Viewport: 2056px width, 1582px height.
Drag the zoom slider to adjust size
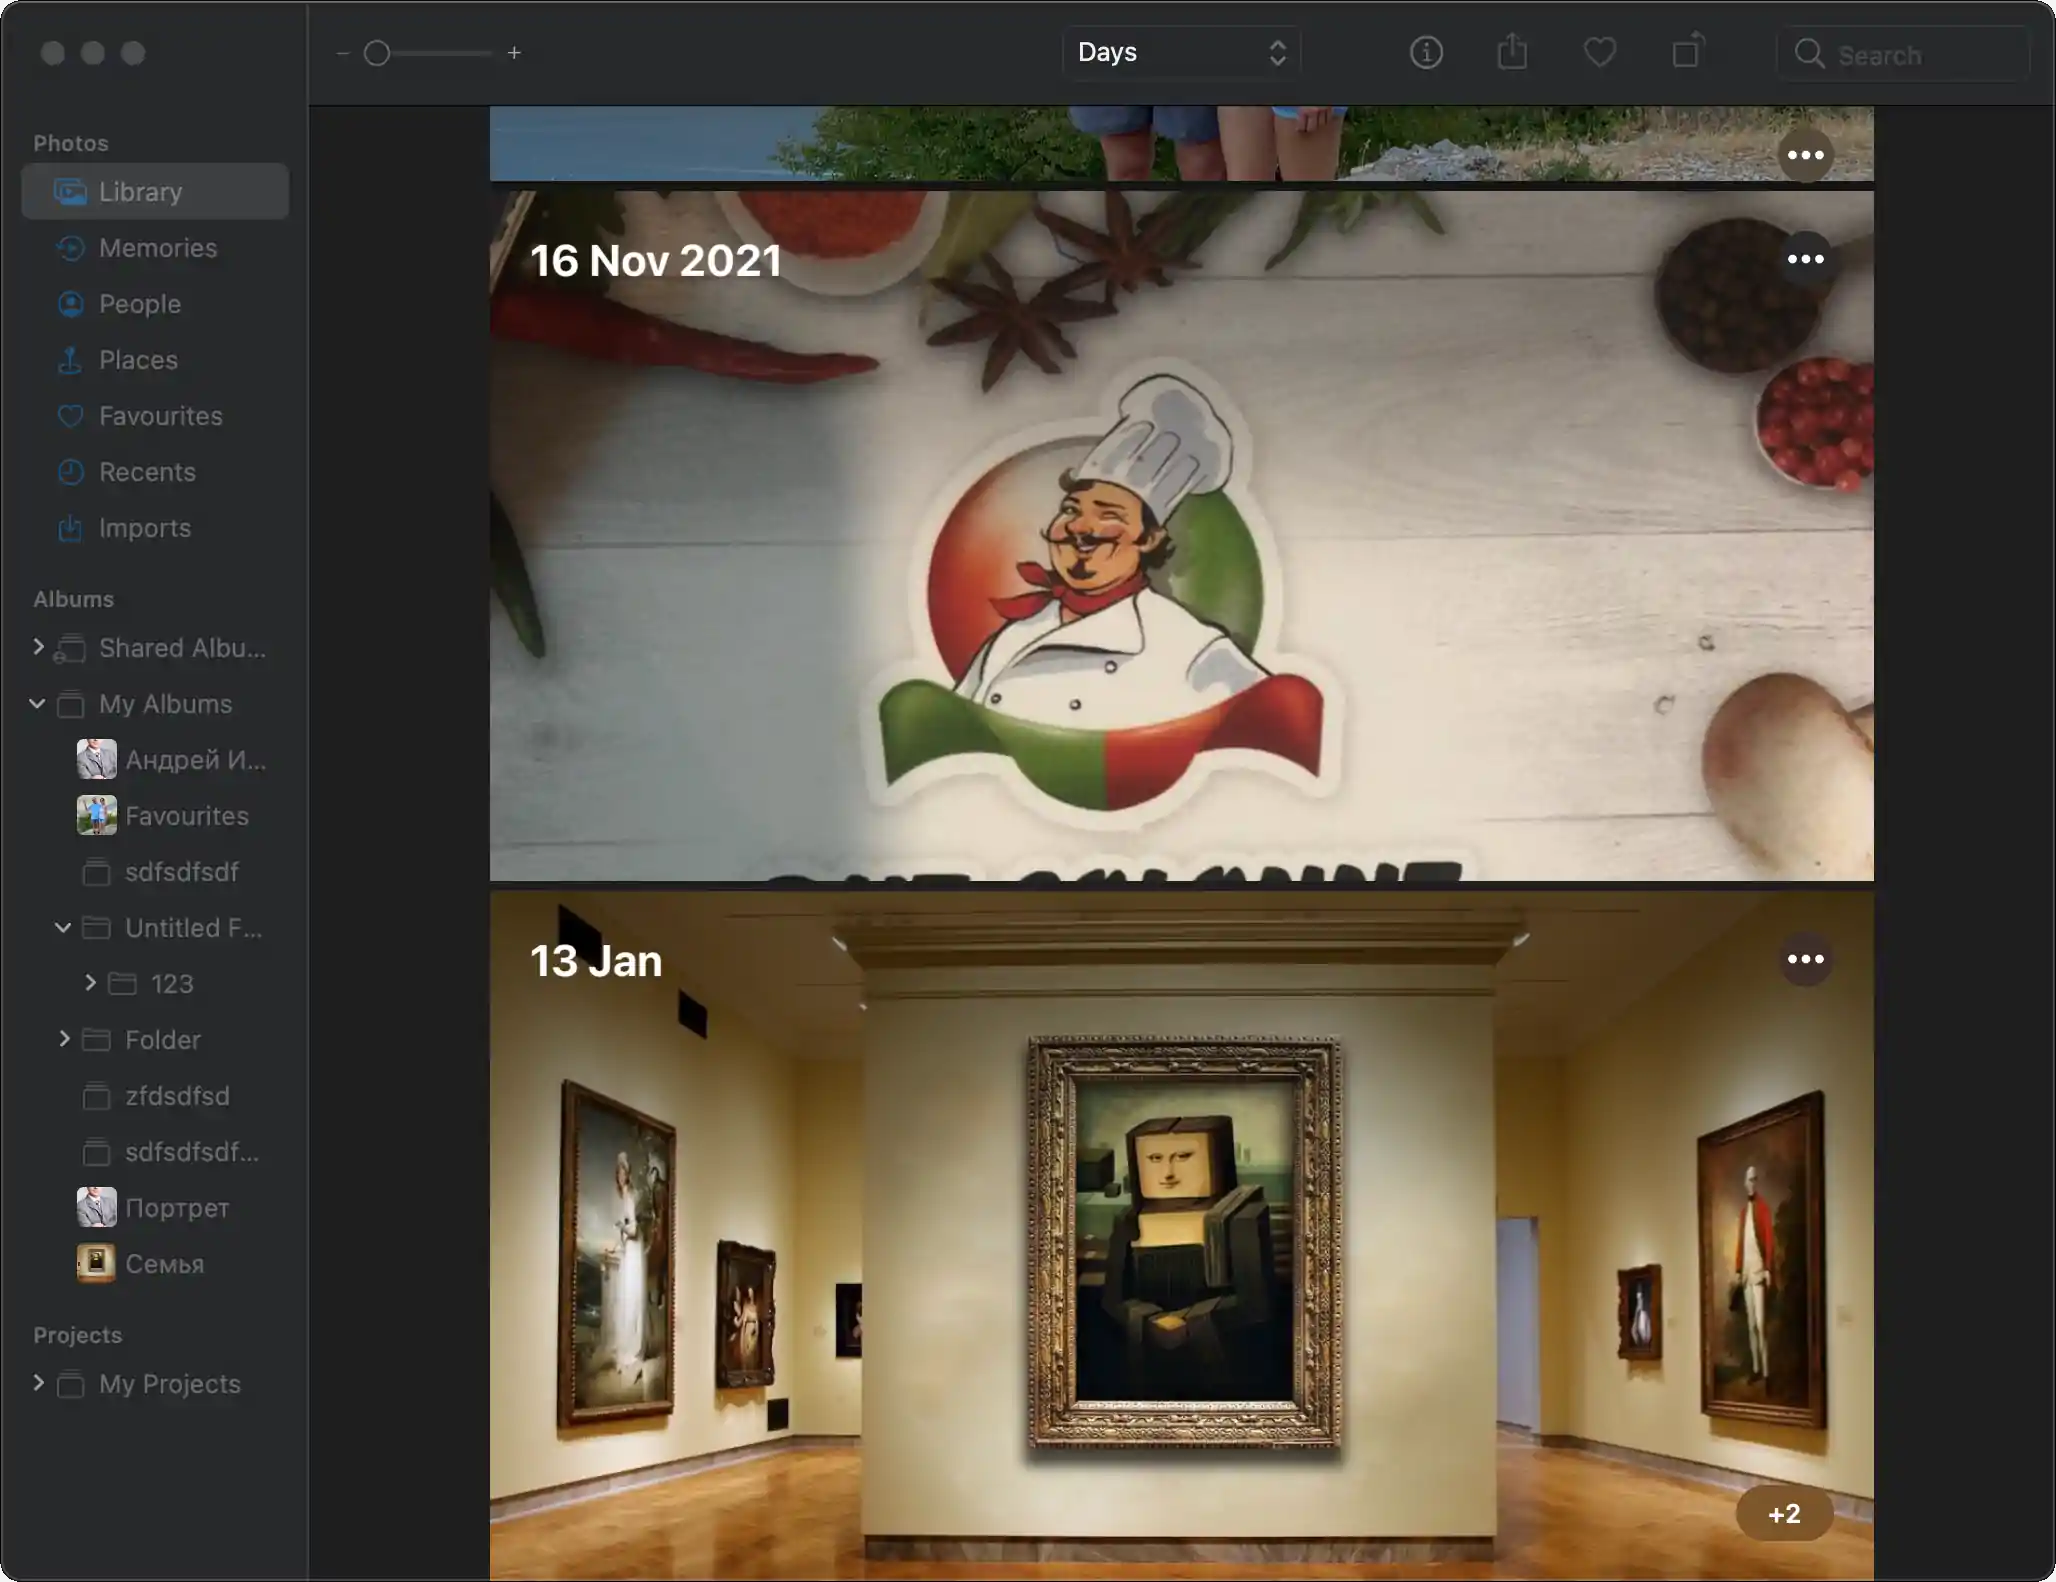point(376,52)
